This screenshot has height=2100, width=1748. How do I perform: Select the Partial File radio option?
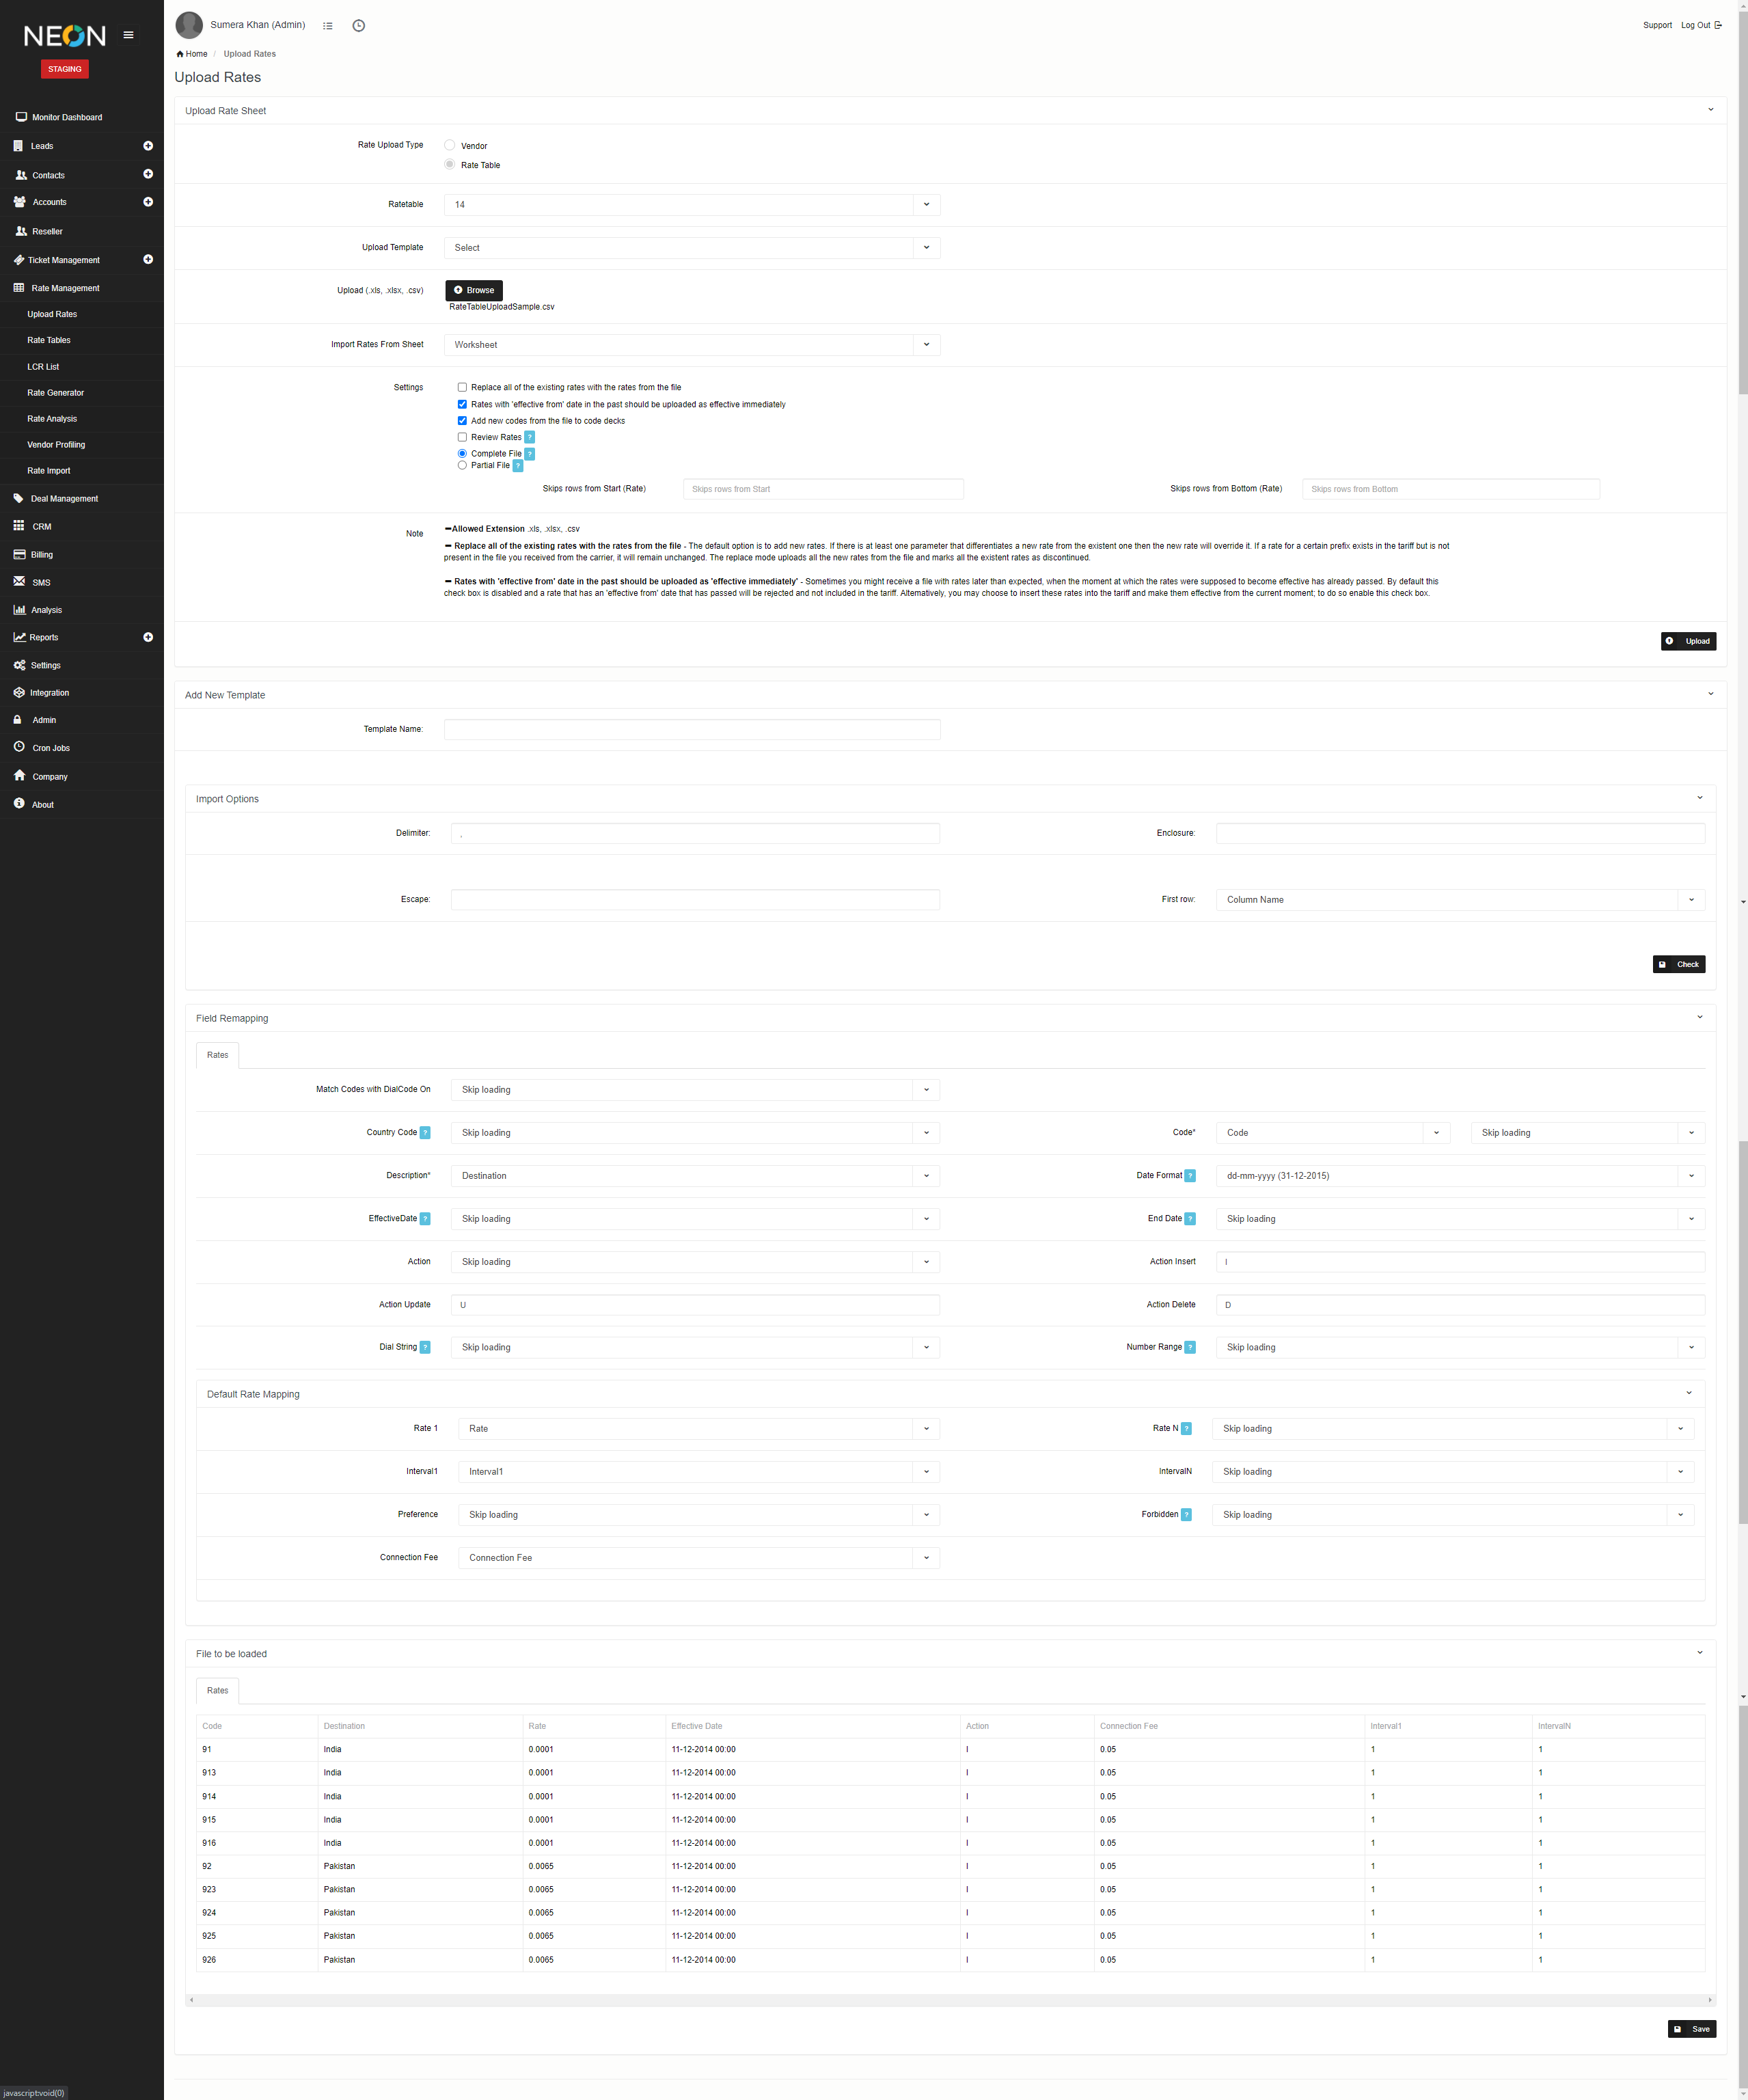[x=462, y=465]
